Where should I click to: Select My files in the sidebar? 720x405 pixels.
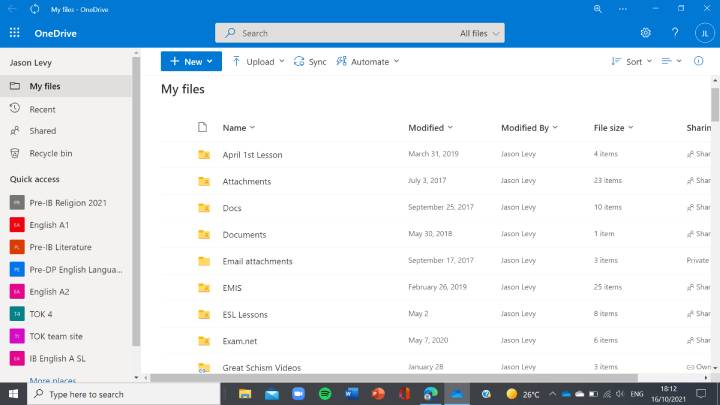pyautogui.click(x=66, y=86)
